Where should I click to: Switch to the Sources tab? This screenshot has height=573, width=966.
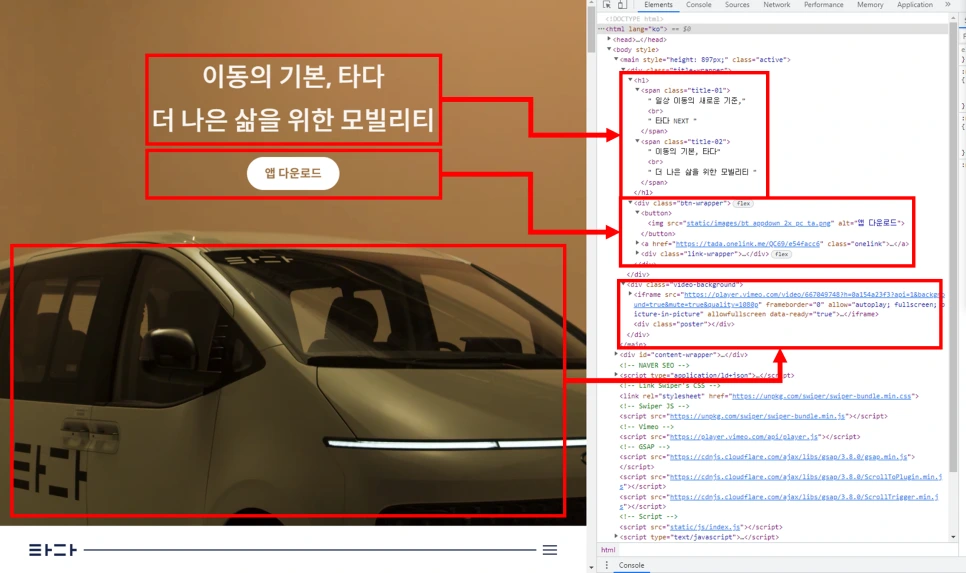click(737, 4)
